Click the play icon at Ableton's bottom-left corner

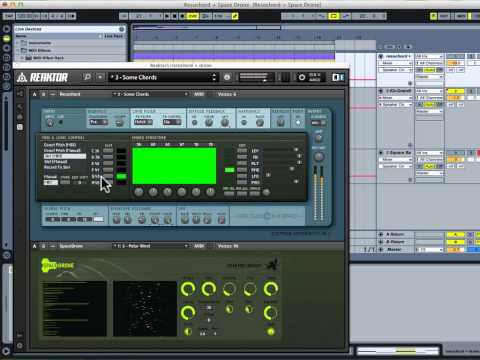tap(6, 351)
